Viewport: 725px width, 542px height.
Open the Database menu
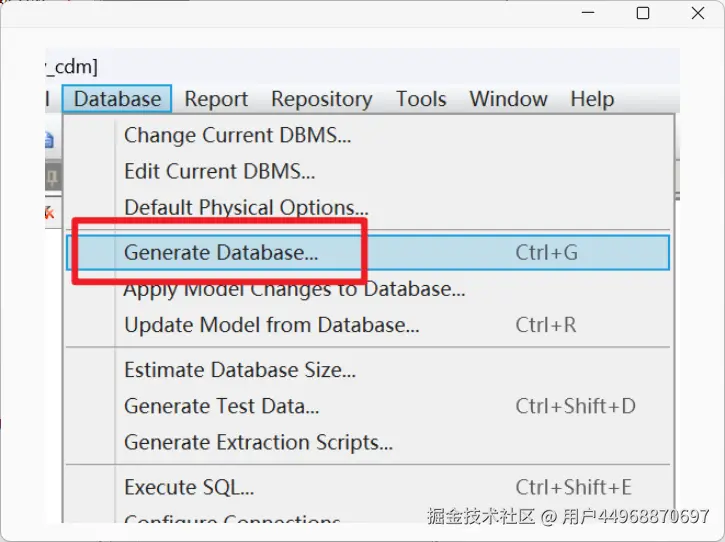point(117,99)
